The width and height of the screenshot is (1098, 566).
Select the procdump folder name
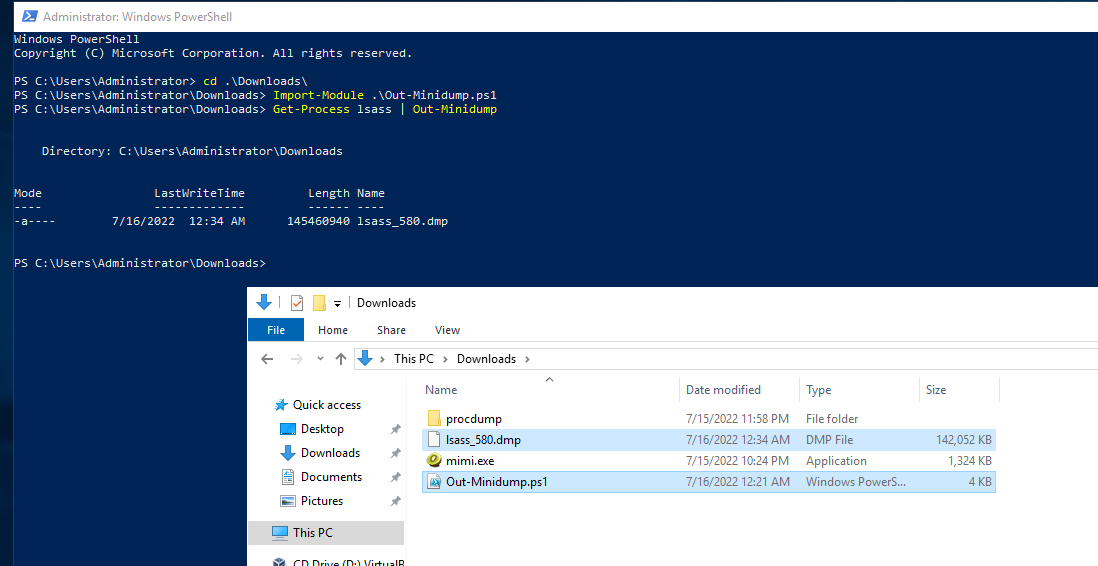point(473,419)
